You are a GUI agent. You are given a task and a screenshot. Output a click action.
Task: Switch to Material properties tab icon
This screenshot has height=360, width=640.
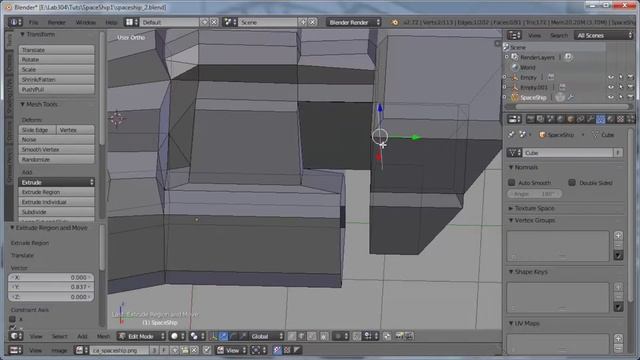coord(610,119)
